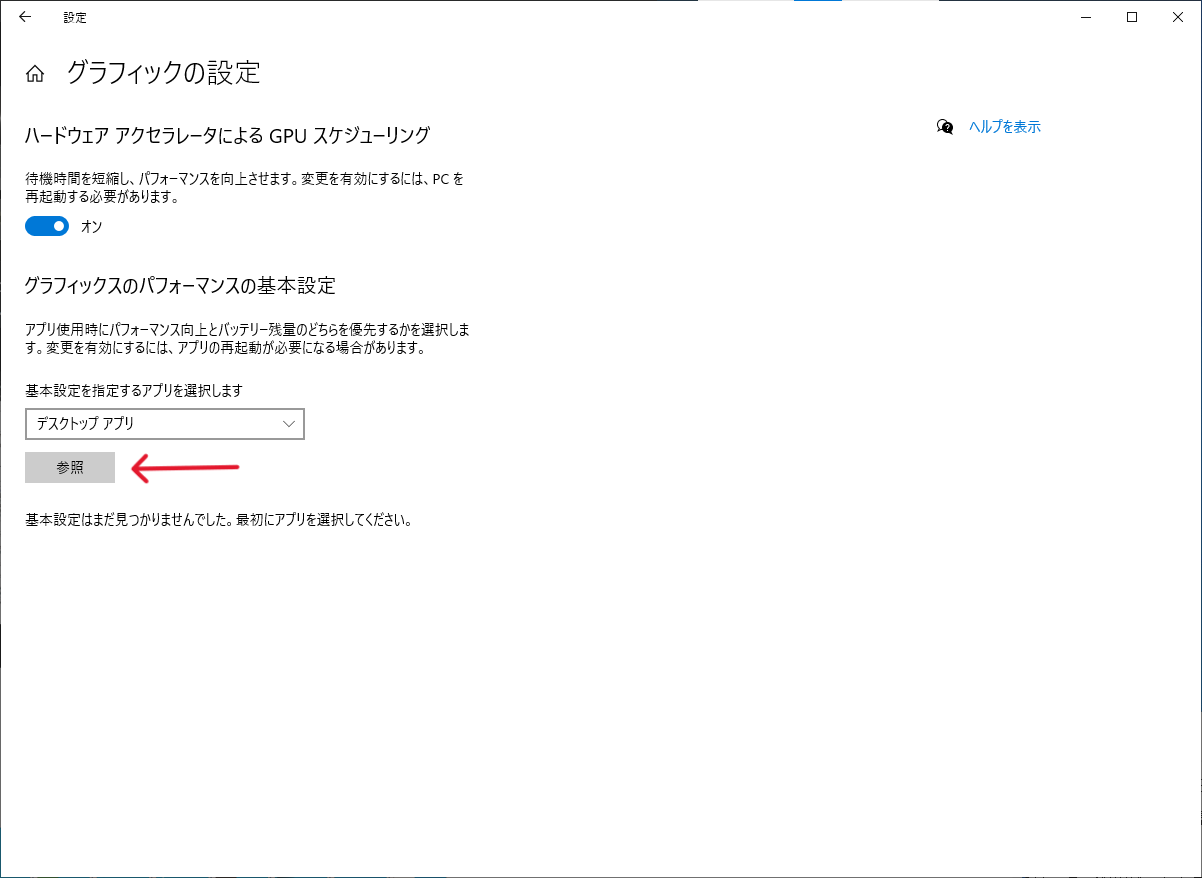The width and height of the screenshot is (1202, 878).
Task: Click the 設定 window title text
Action: tap(75, 18)
